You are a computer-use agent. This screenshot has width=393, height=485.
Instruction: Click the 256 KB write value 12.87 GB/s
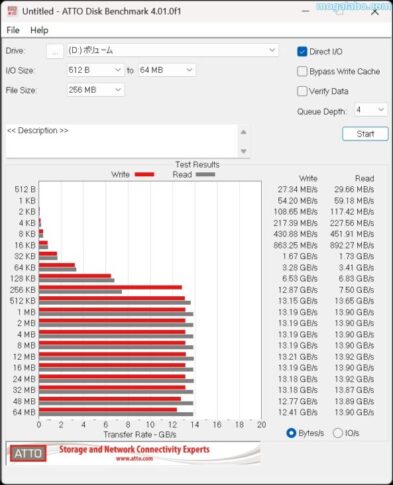point(298,290)
